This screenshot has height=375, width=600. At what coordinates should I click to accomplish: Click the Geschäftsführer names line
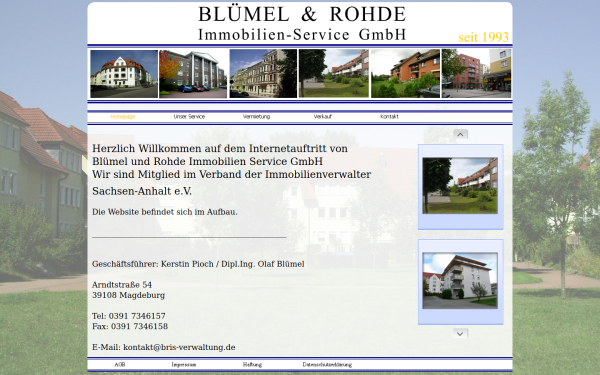coord(198,264)
